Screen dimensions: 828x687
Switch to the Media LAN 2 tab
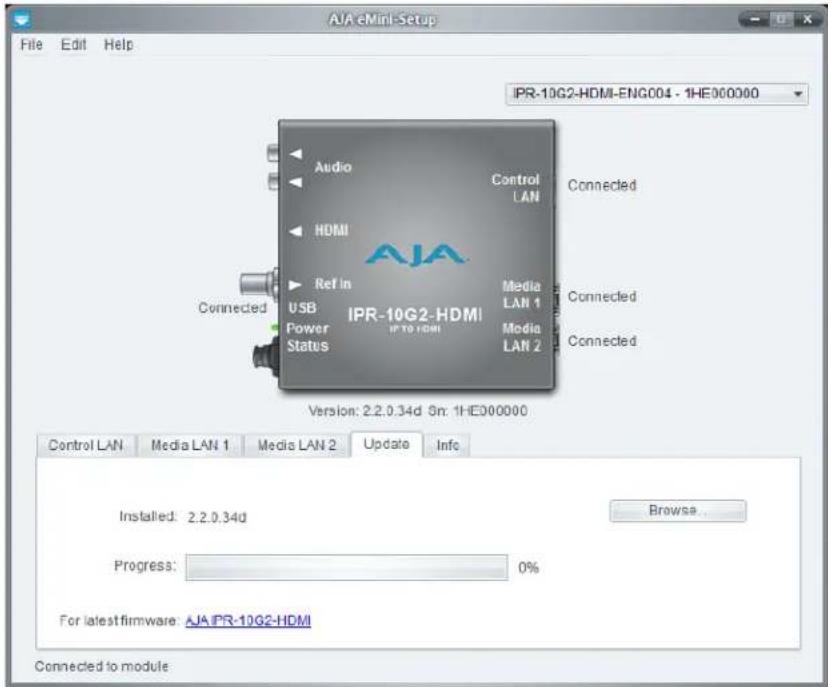[297, 445]
